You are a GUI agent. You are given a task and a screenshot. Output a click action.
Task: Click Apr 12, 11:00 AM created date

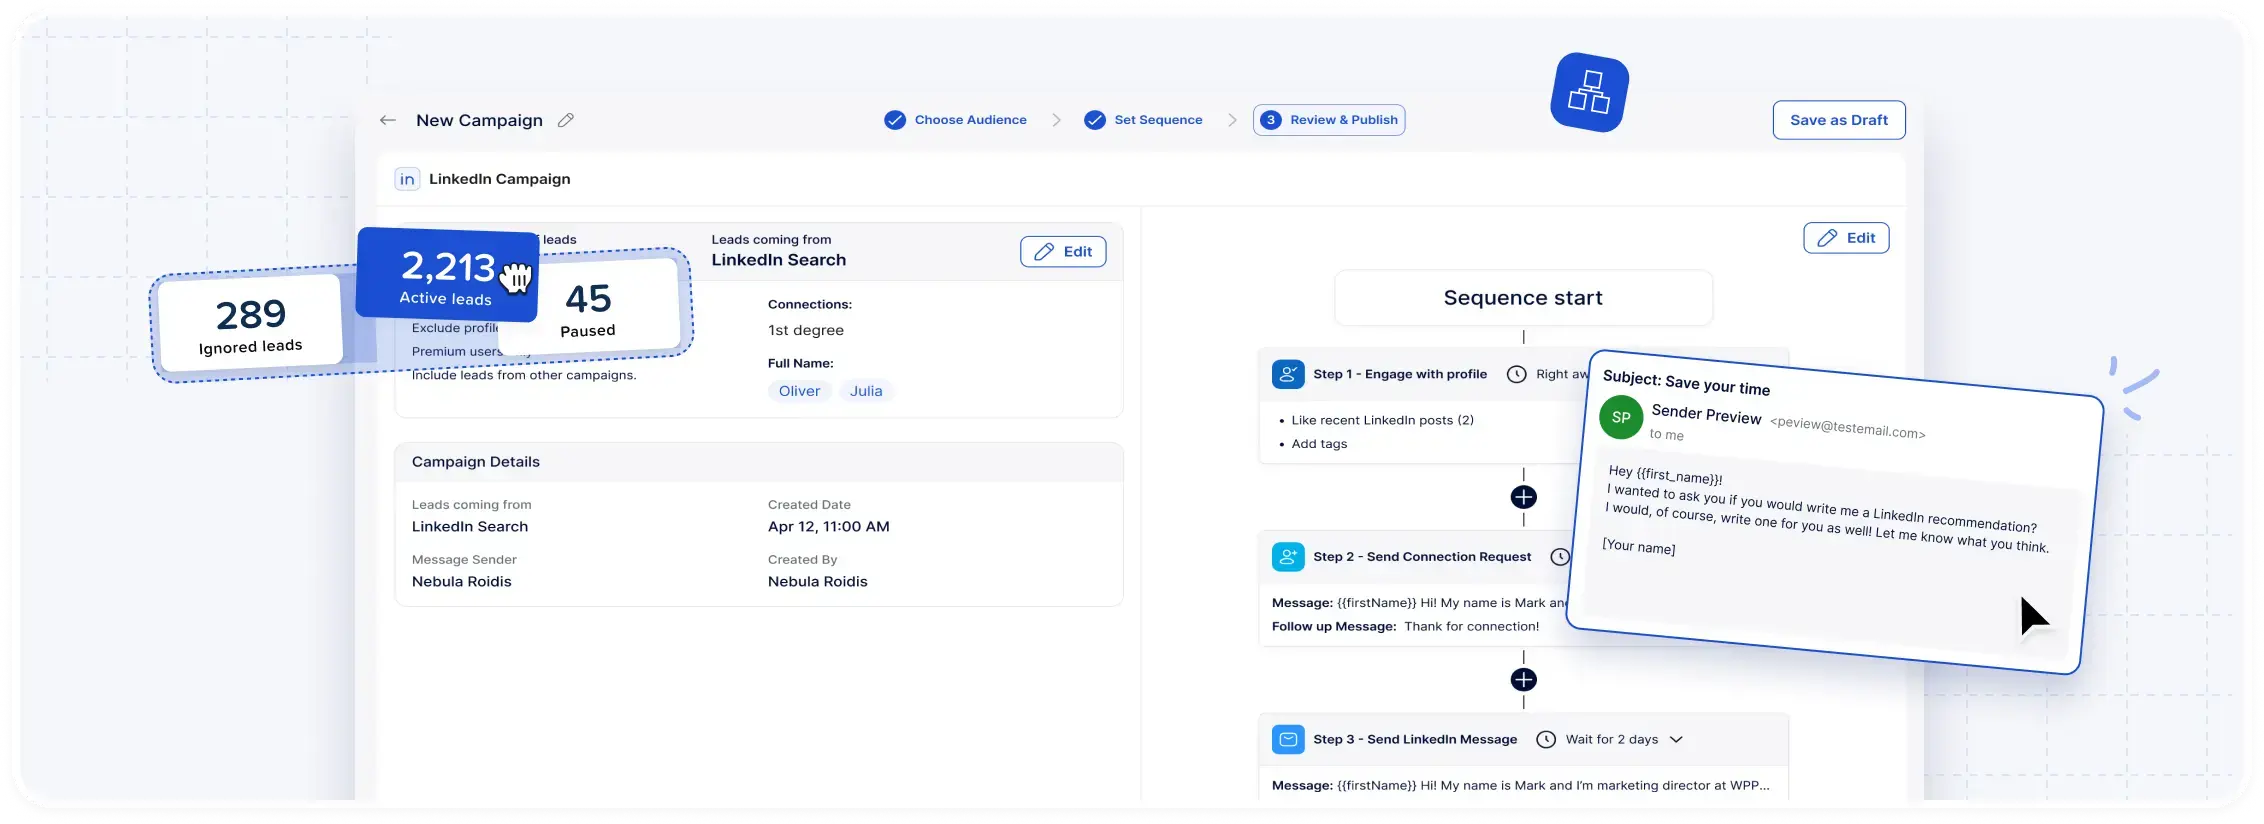click(x=829, y=527)
